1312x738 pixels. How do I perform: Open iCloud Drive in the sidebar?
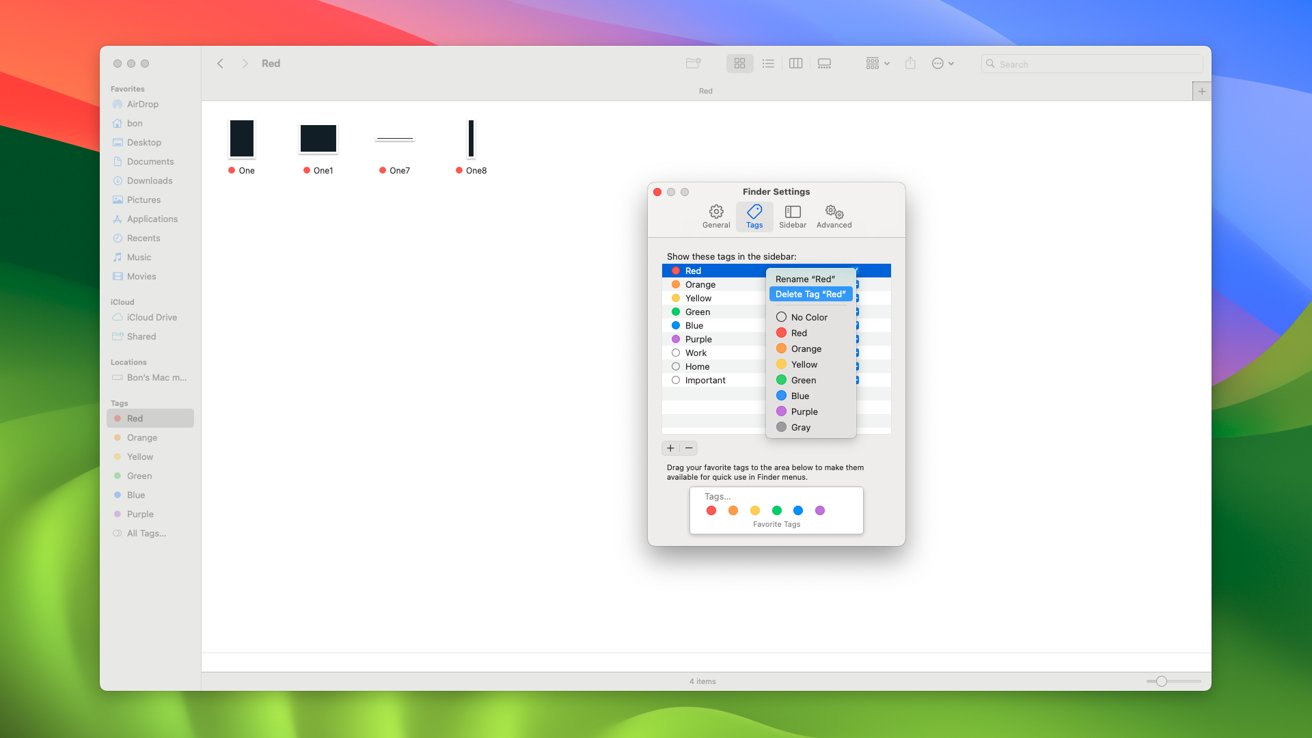coord(150,318)
